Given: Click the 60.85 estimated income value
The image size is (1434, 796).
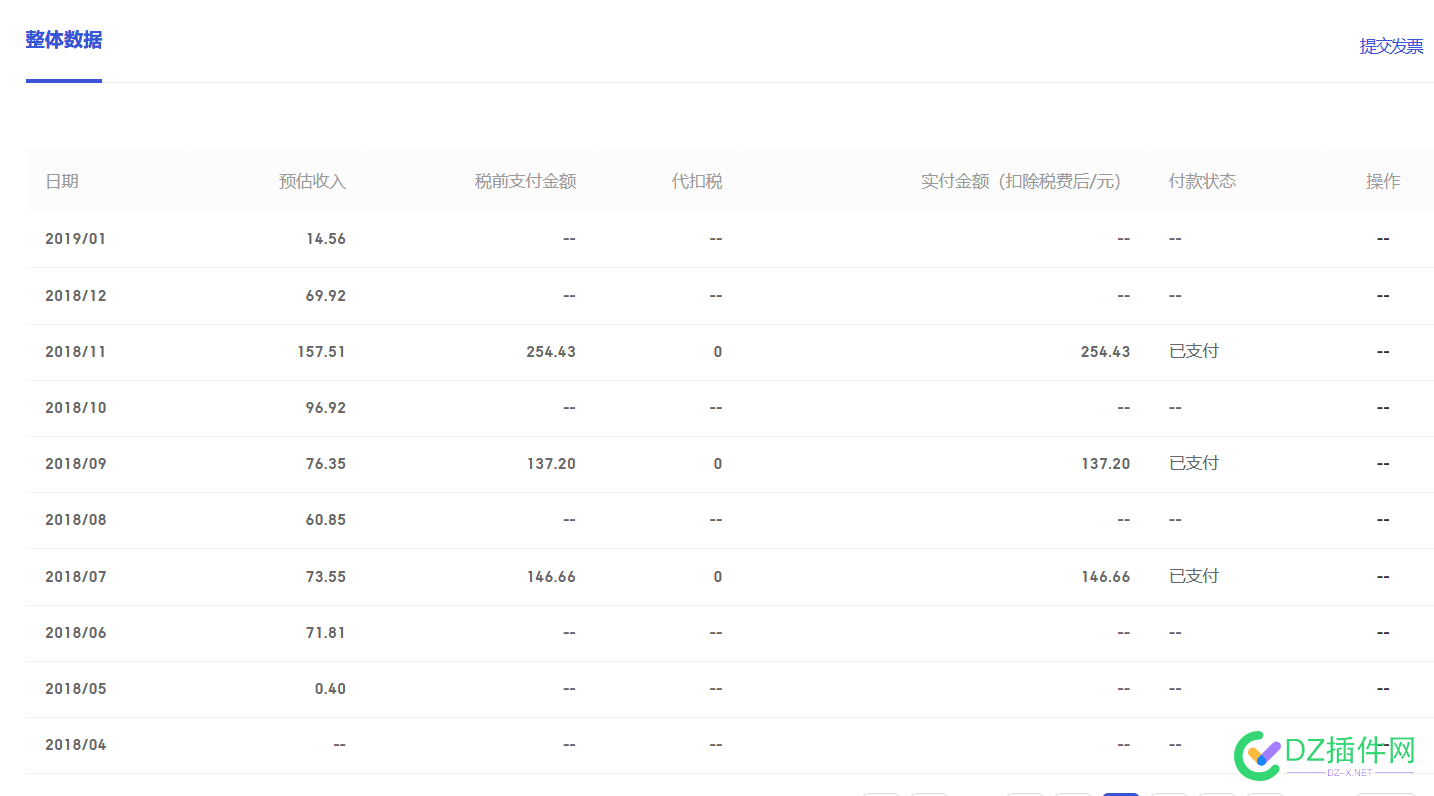Looking at the screenshot, I should point(326,520).
